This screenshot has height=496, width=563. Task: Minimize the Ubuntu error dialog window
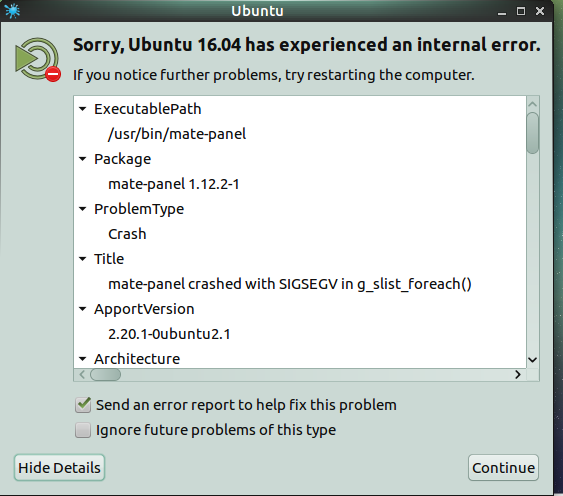tap(502, 13)
